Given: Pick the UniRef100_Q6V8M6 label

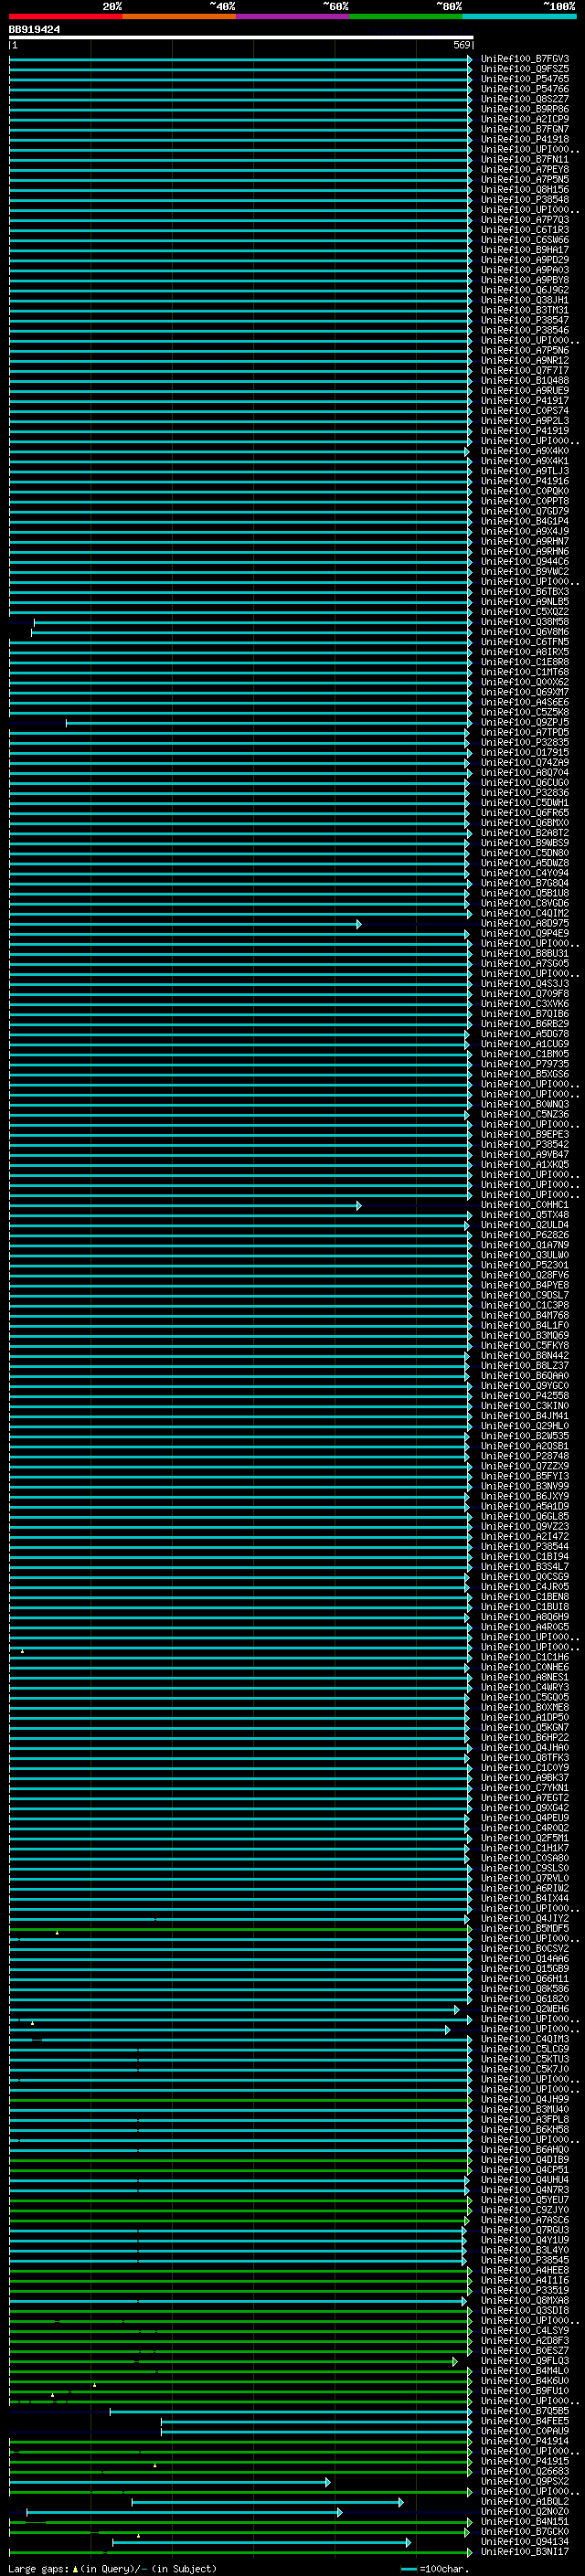Looking at the screenshot, I should click(x=524, y=632).
